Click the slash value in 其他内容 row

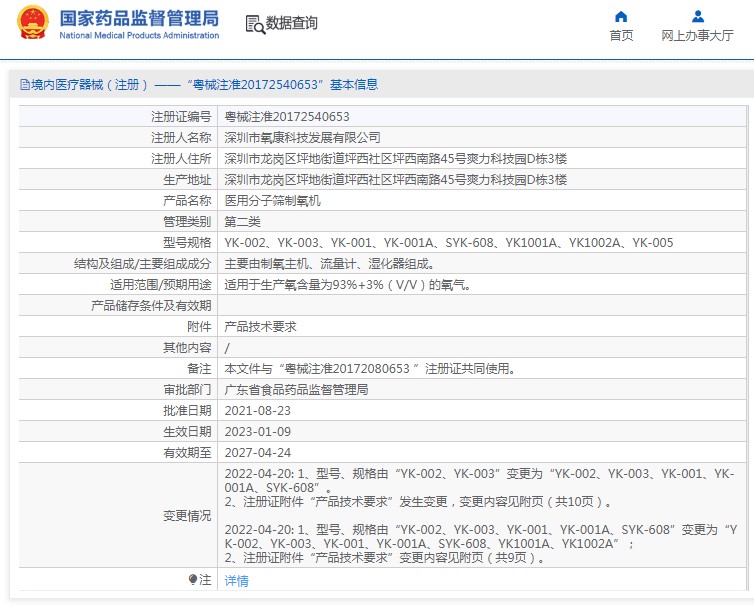click(227, 348)
